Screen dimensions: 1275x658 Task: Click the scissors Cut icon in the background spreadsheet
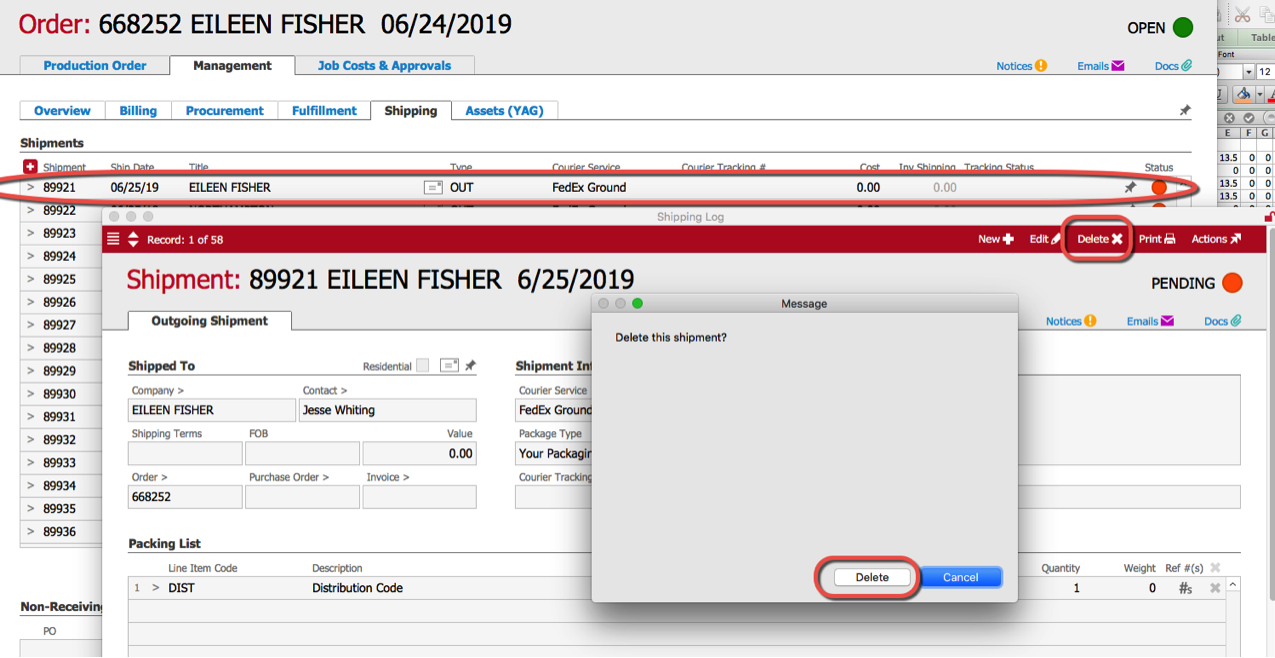coord(1242,14)
